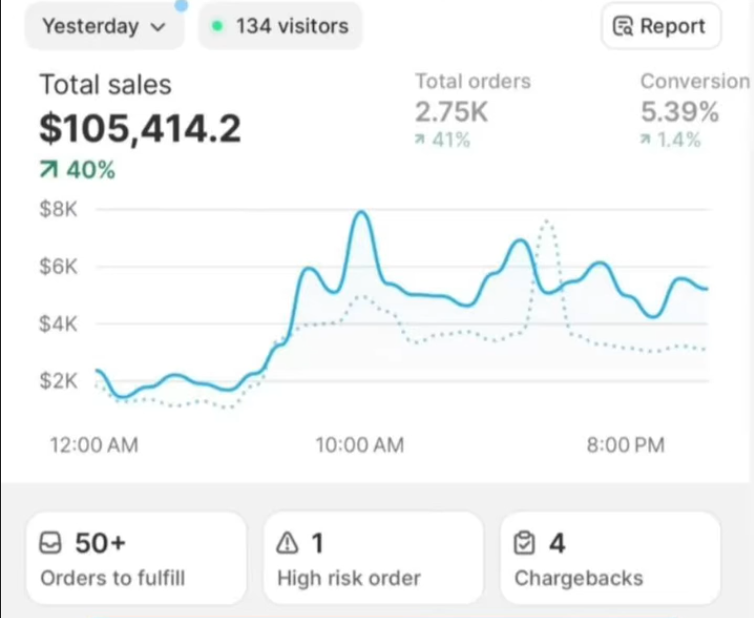Click the 41% orders trend arrow
This screenshot has width=754, height=618.
421,141
